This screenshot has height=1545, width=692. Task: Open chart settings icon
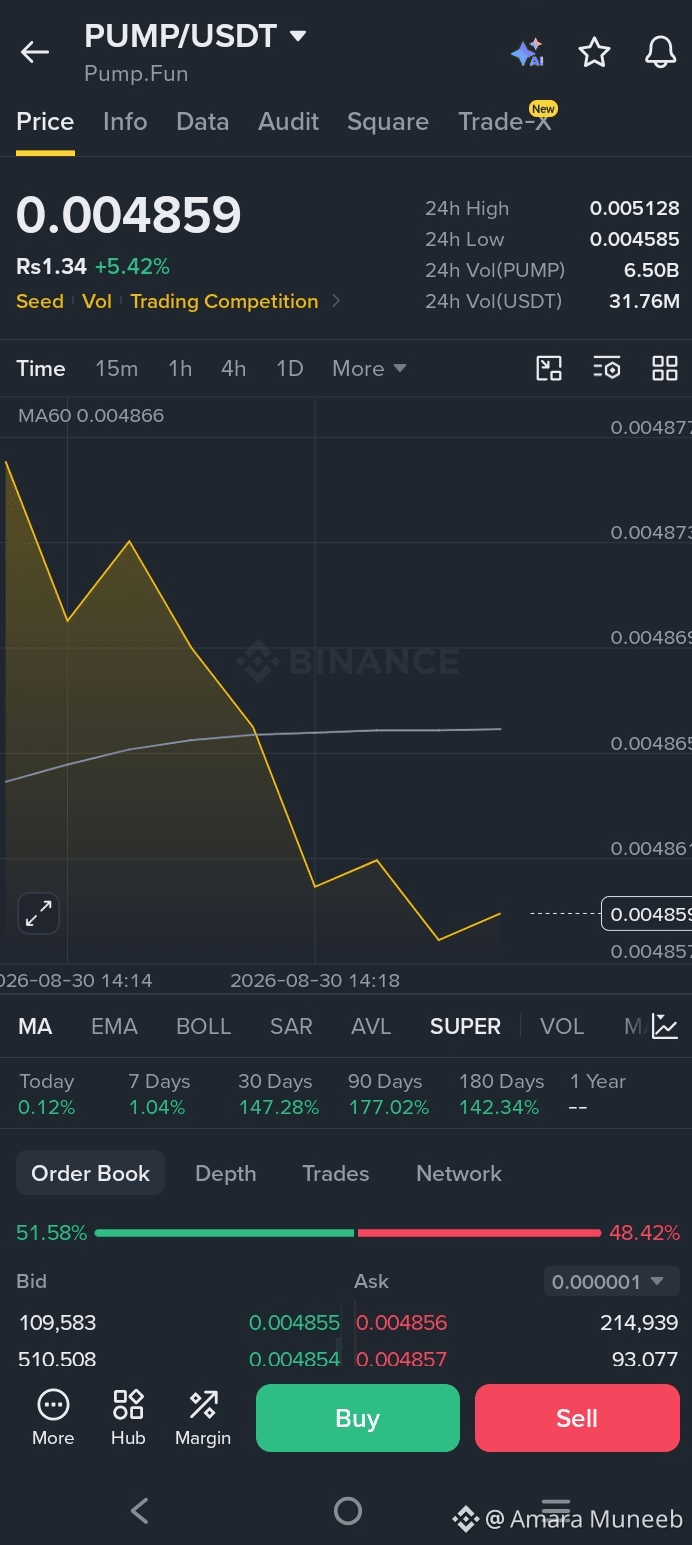[607, 368]
